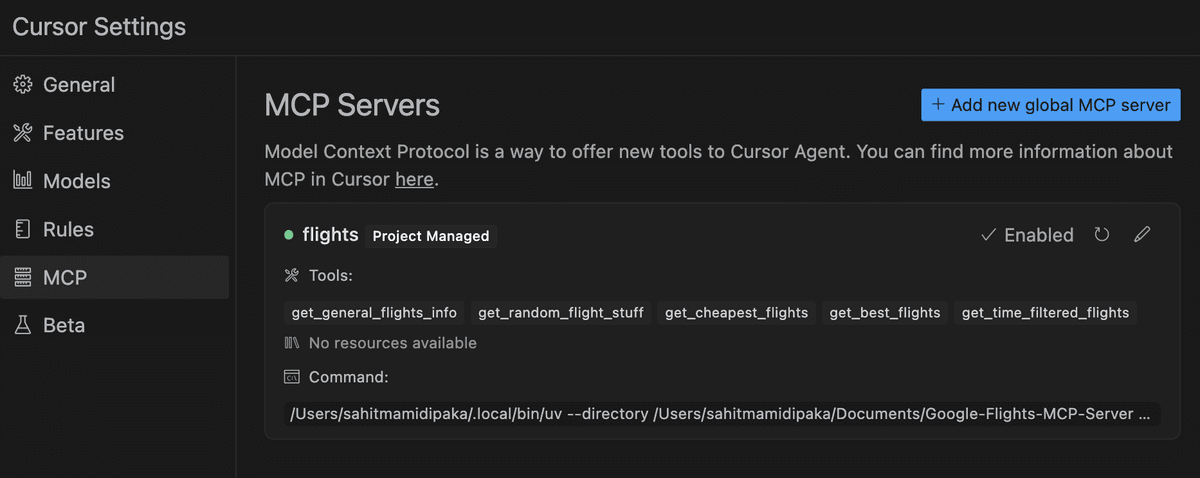Toggle the Enabled status of flights server

(x=1027, y=235)
